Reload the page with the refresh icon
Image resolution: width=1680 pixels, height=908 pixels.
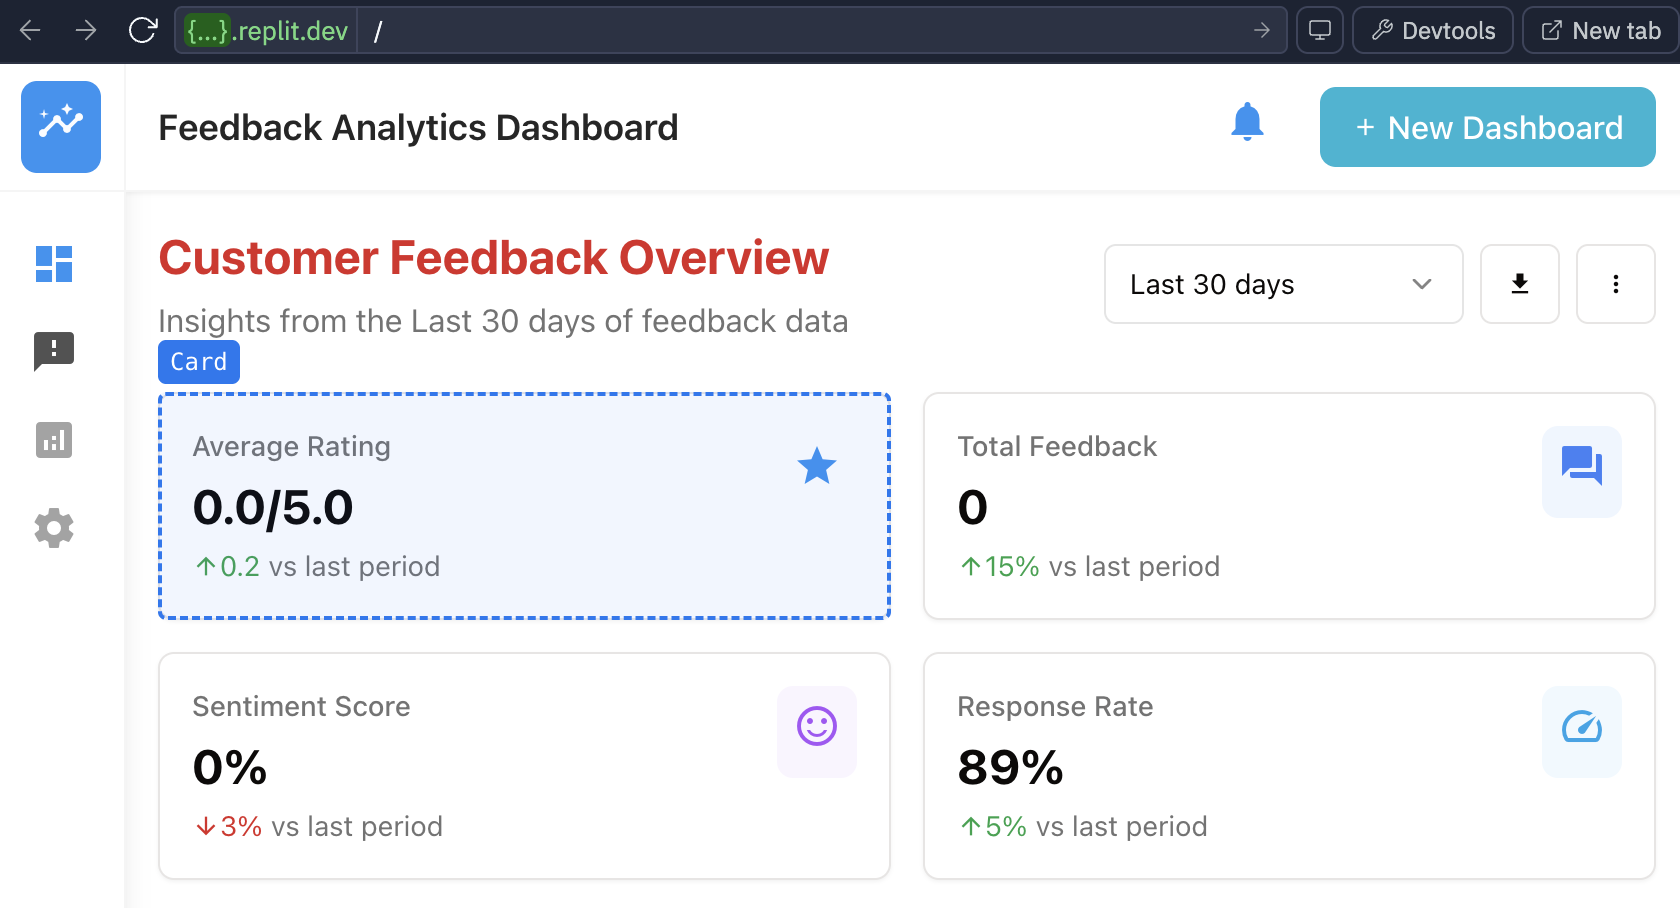(143, 30)
